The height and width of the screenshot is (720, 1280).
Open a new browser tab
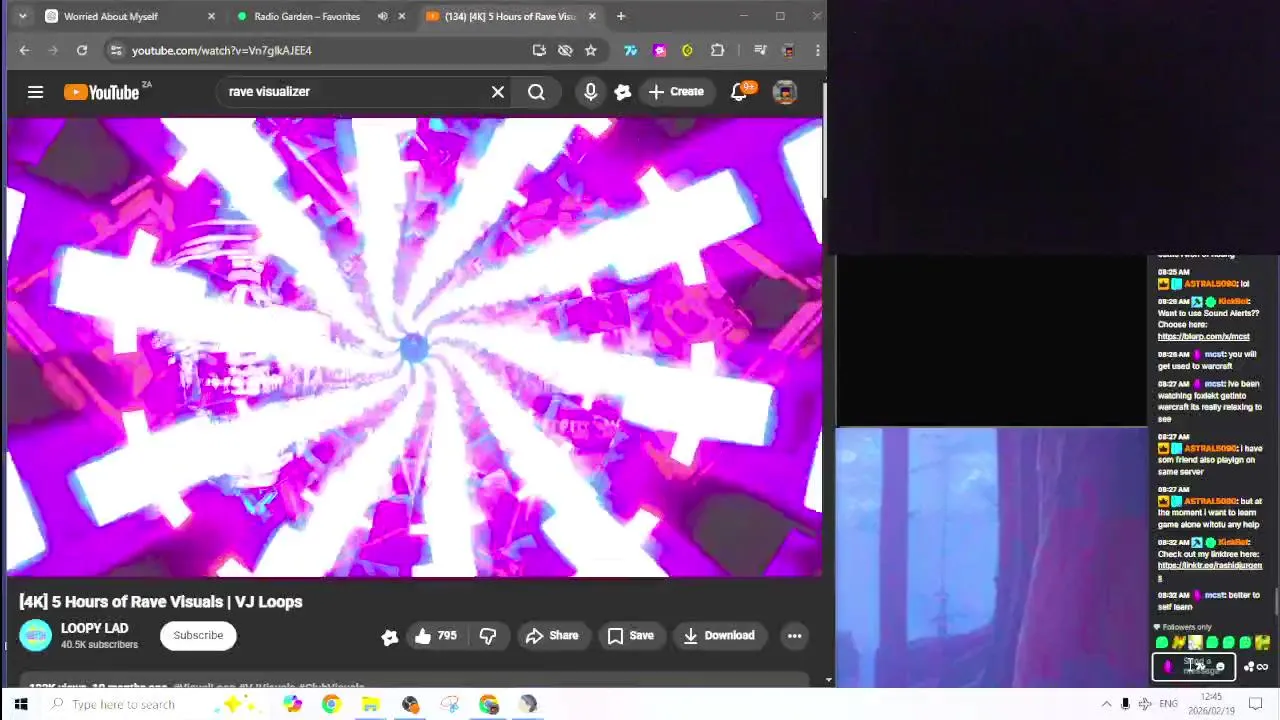621,16
